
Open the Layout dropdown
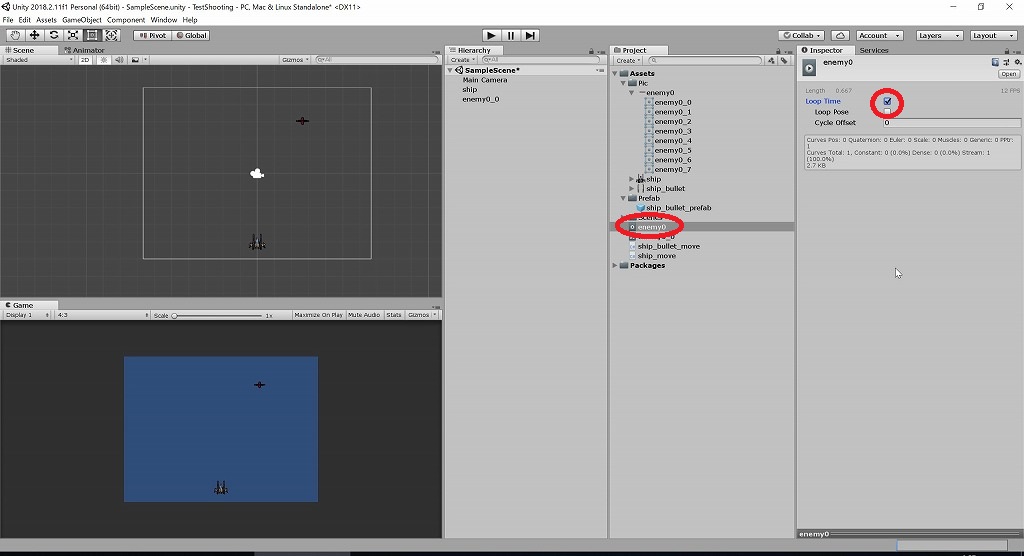click(x=993, y=35)
